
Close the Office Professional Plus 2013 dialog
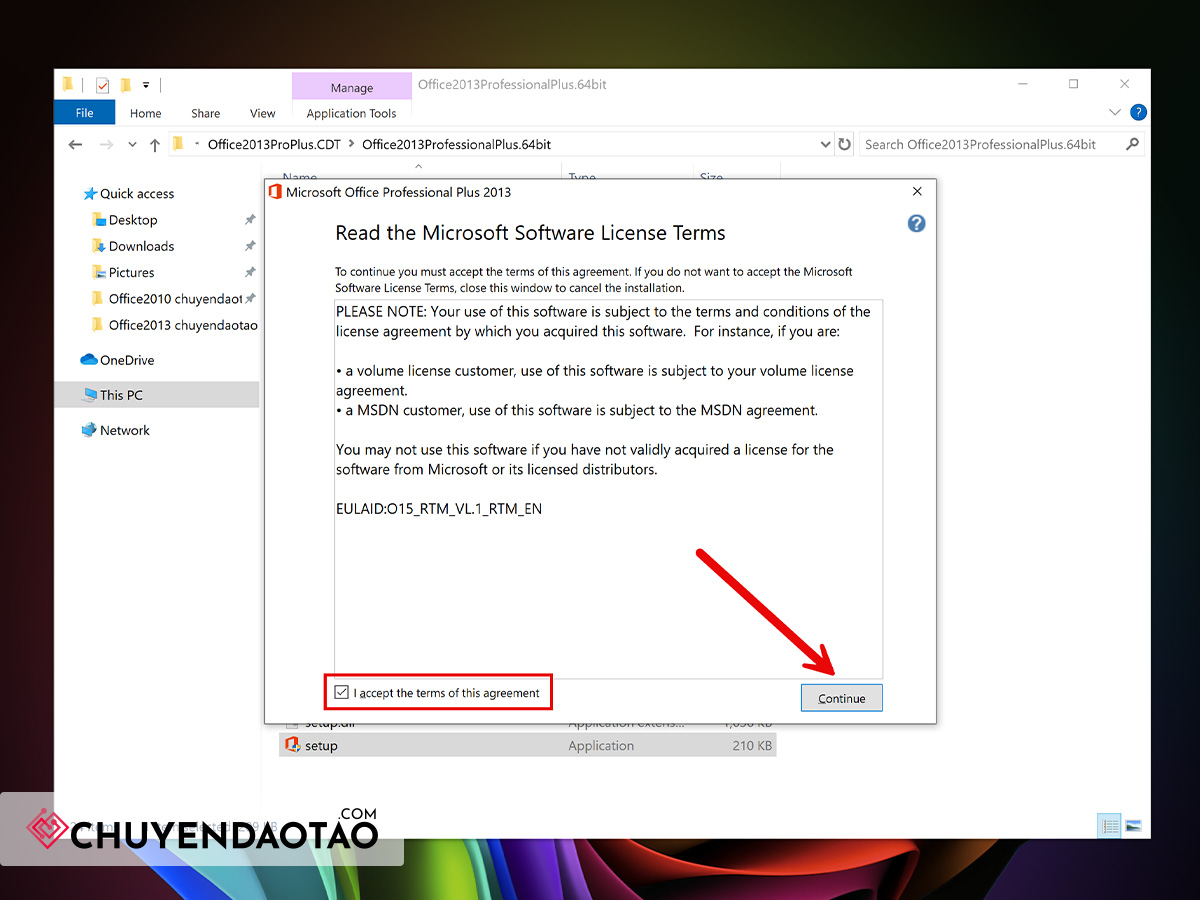coord(917,191)
